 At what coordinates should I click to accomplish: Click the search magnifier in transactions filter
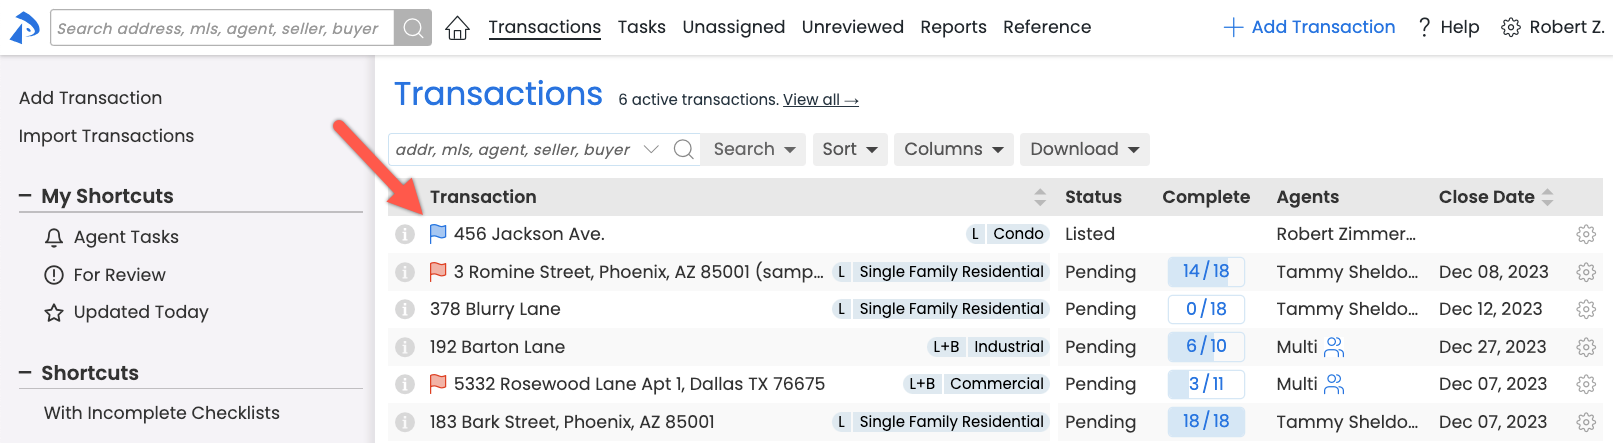(684, 150)
